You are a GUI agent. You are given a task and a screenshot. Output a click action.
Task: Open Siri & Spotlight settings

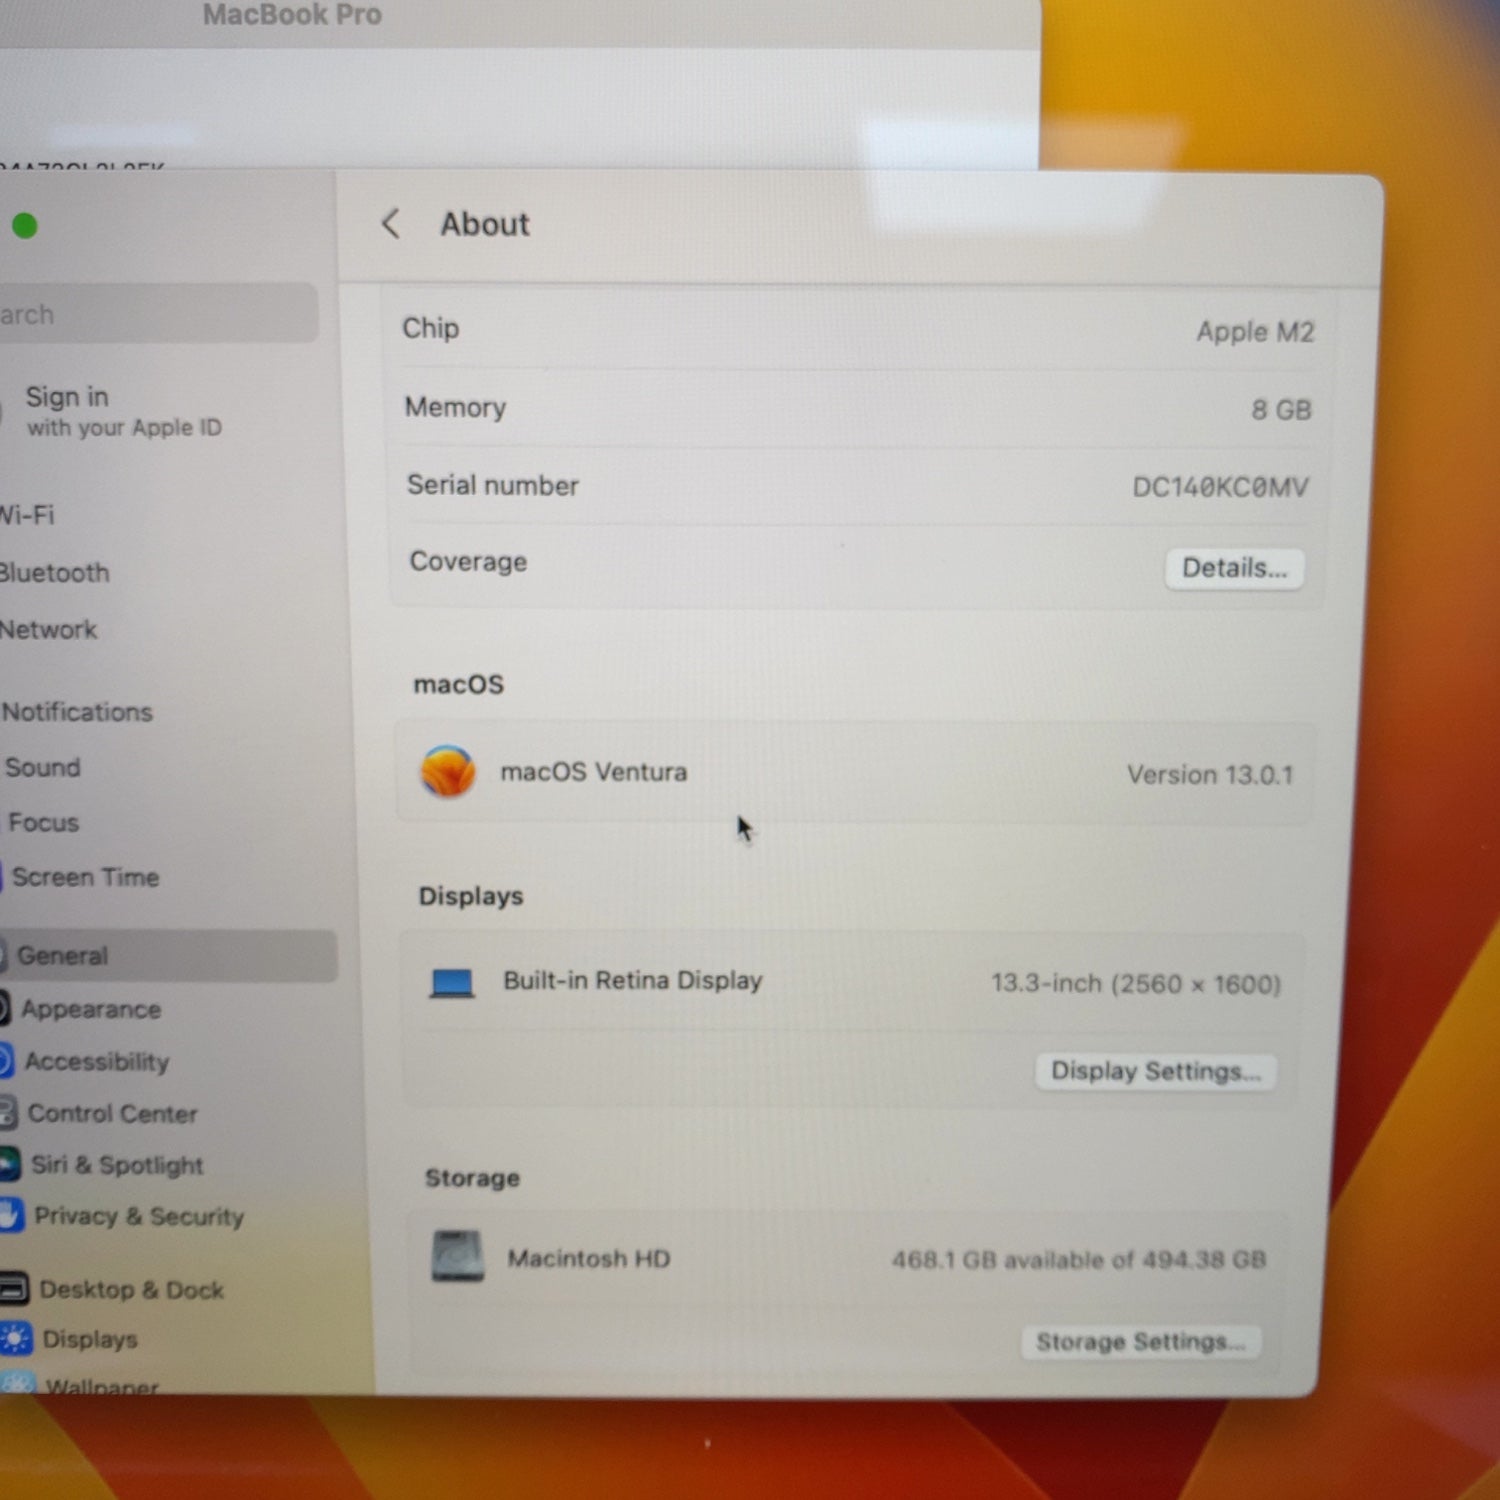click(117, 1165)
